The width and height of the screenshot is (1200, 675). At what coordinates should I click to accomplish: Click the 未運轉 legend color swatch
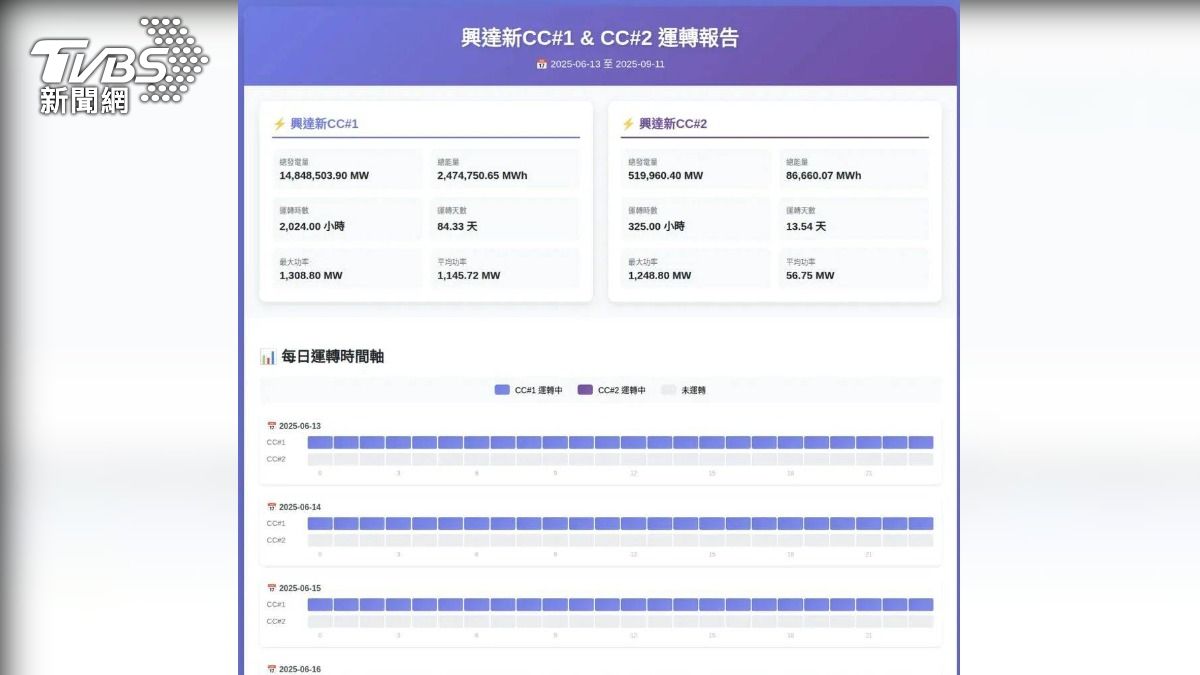668,390
